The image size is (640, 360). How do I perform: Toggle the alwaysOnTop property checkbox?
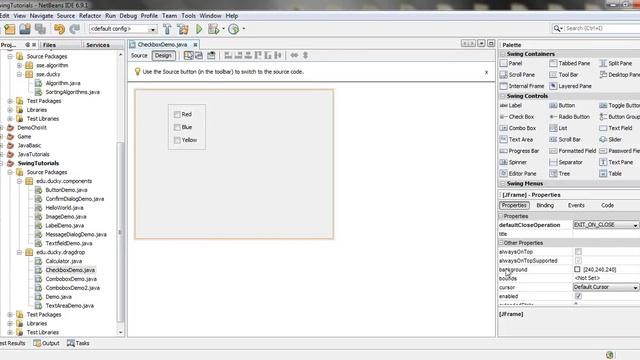click(578, 252)
